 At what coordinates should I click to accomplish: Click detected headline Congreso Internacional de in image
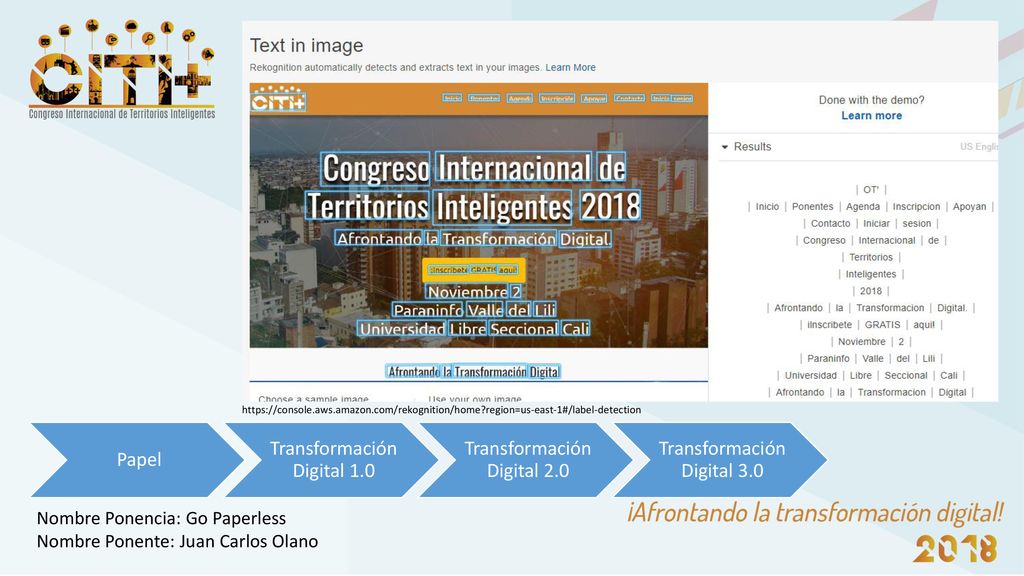pyautogui.click(x=474, y=168)
